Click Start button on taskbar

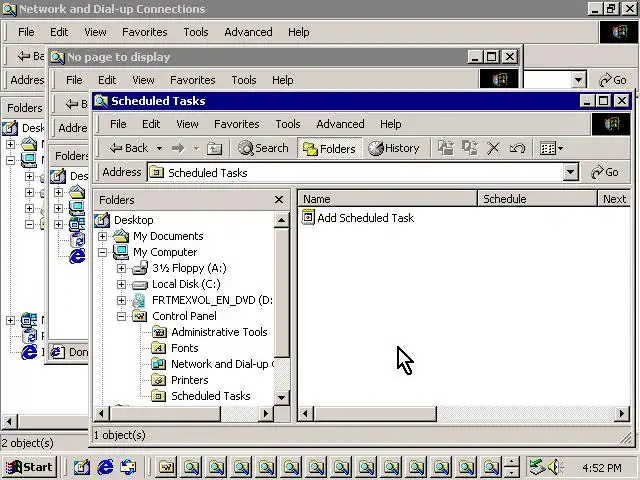click(x=29, y=467)
